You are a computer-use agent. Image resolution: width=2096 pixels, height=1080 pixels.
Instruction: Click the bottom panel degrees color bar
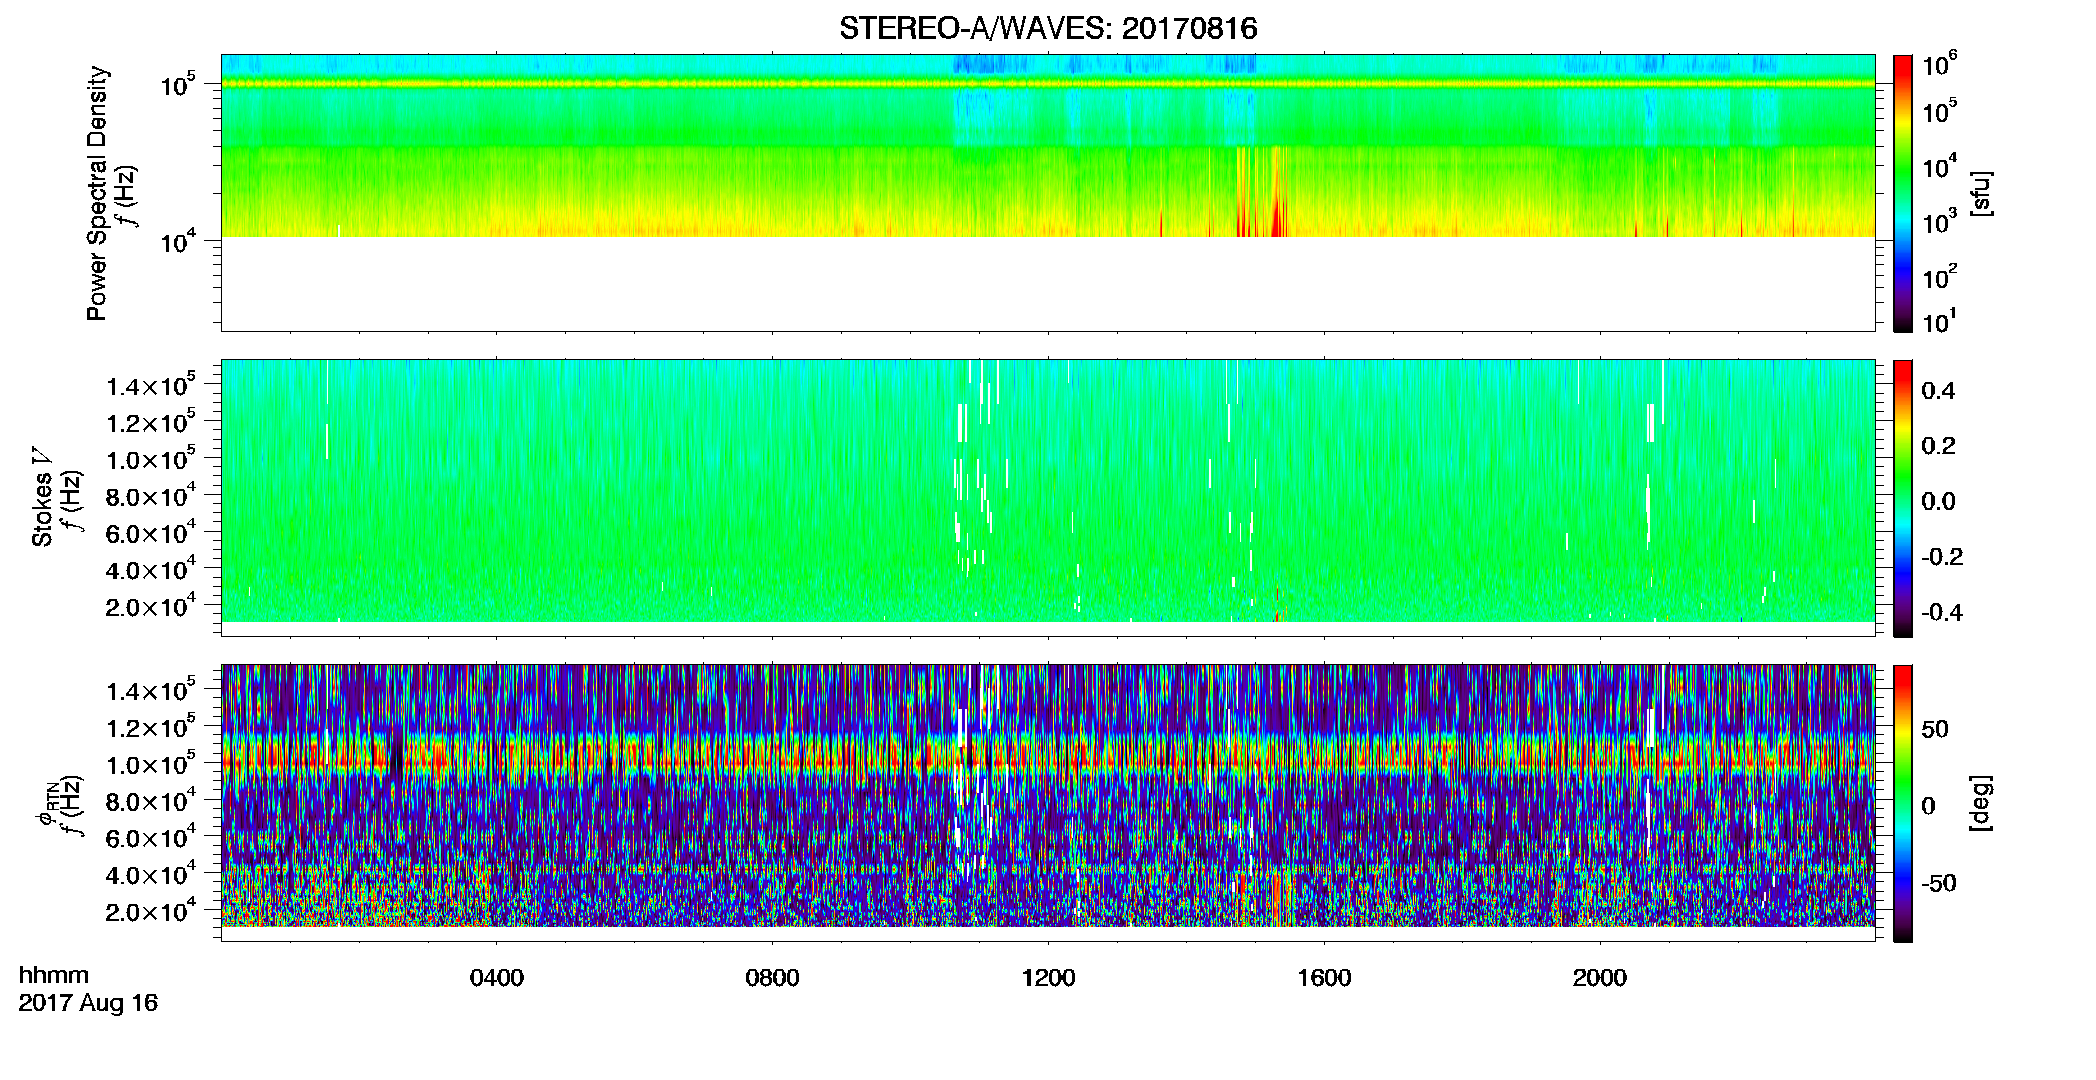[1903, 803]
